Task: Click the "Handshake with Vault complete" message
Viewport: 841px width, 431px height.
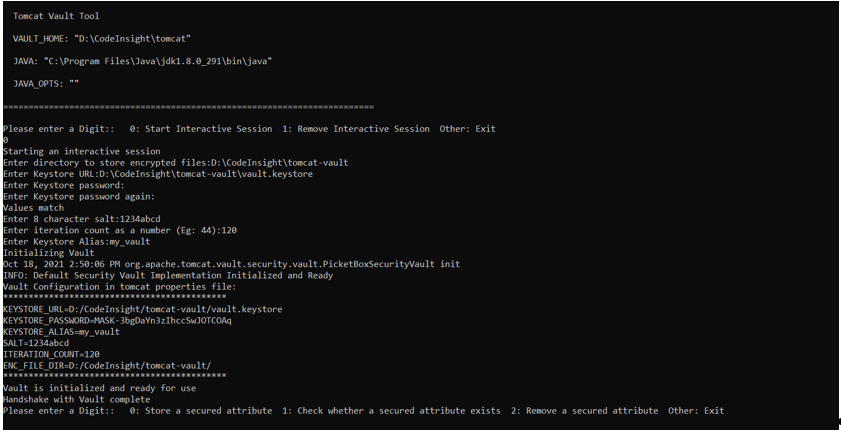Action: (x=76, y=399)
